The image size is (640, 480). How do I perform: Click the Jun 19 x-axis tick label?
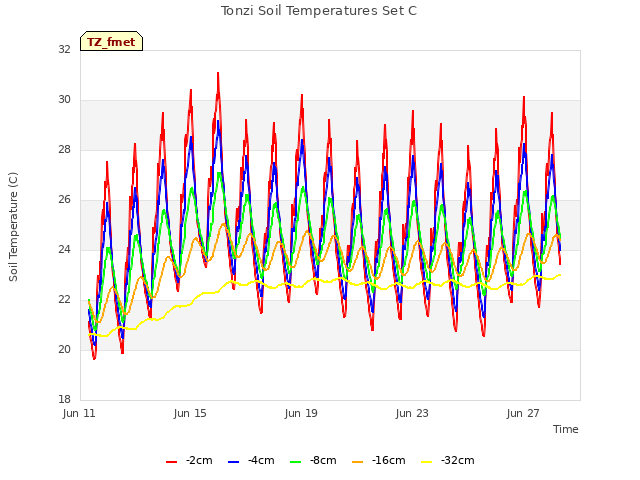point(301,413)
